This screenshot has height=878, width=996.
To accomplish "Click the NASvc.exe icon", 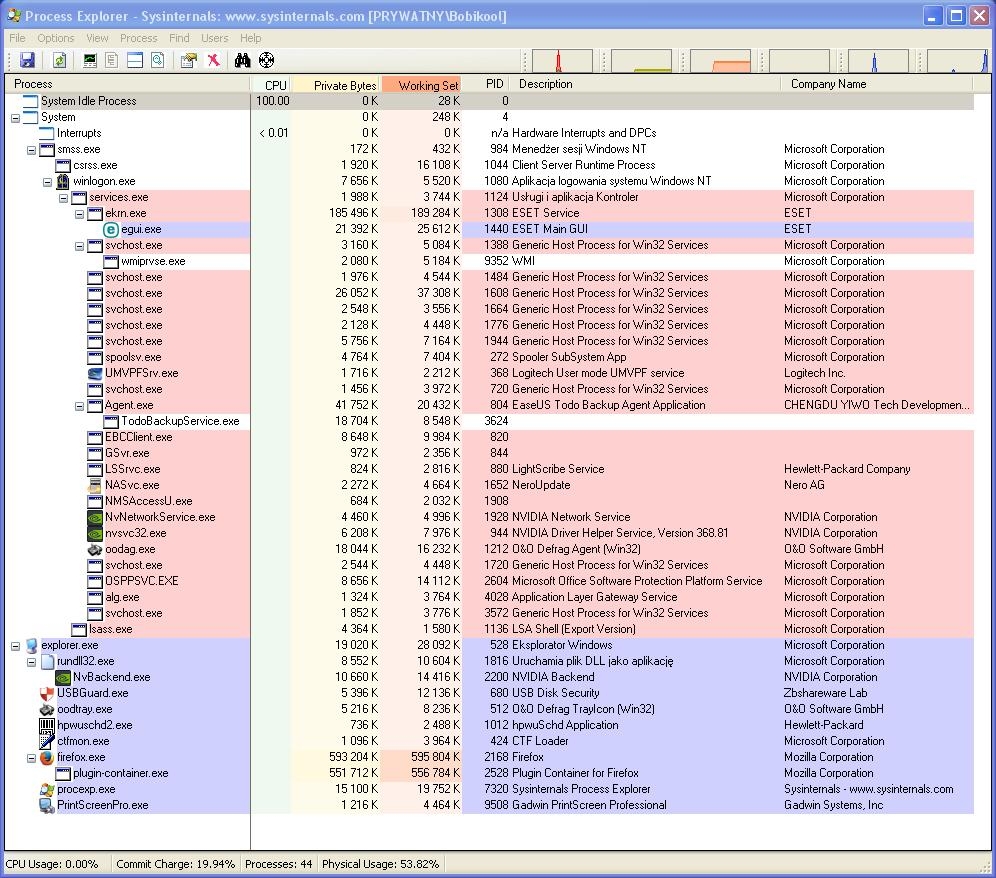I will coord(95,485).
